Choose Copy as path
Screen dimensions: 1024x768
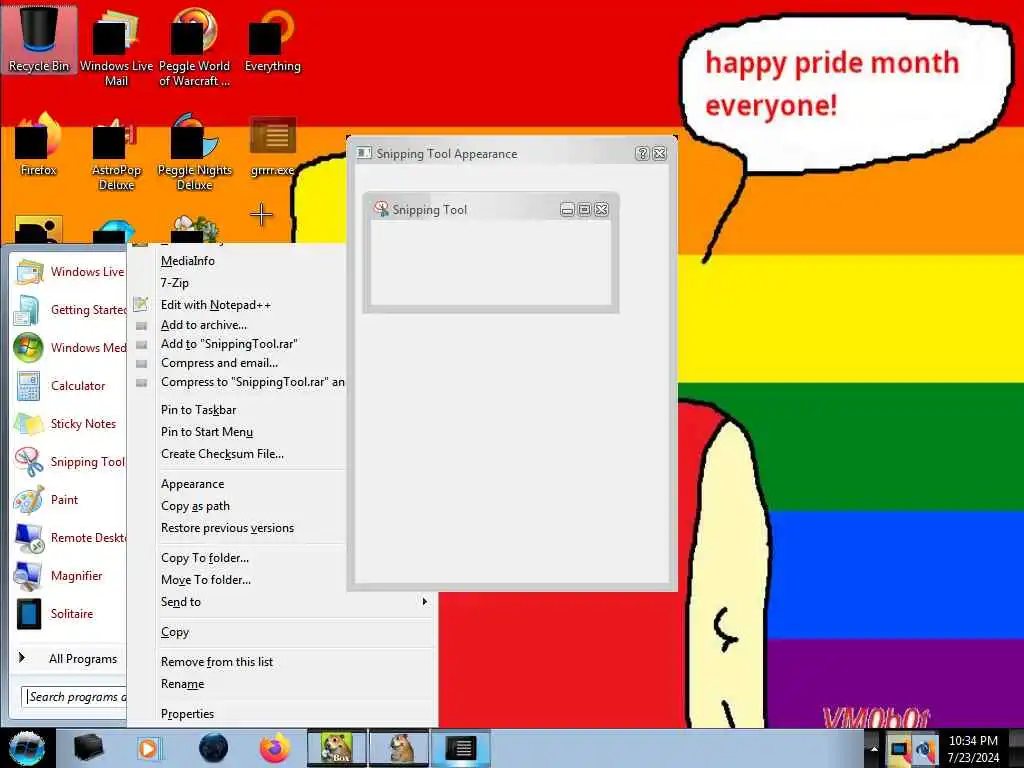tap(195, 506)
